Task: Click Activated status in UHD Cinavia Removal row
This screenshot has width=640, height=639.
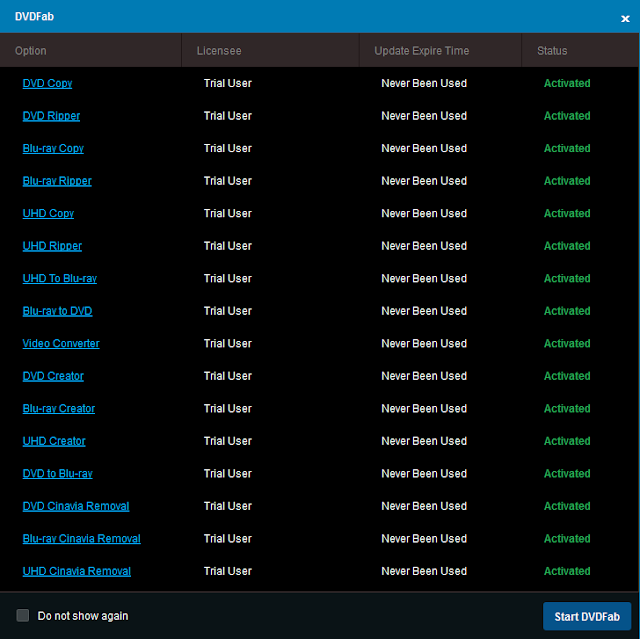Action: [567, 571]
